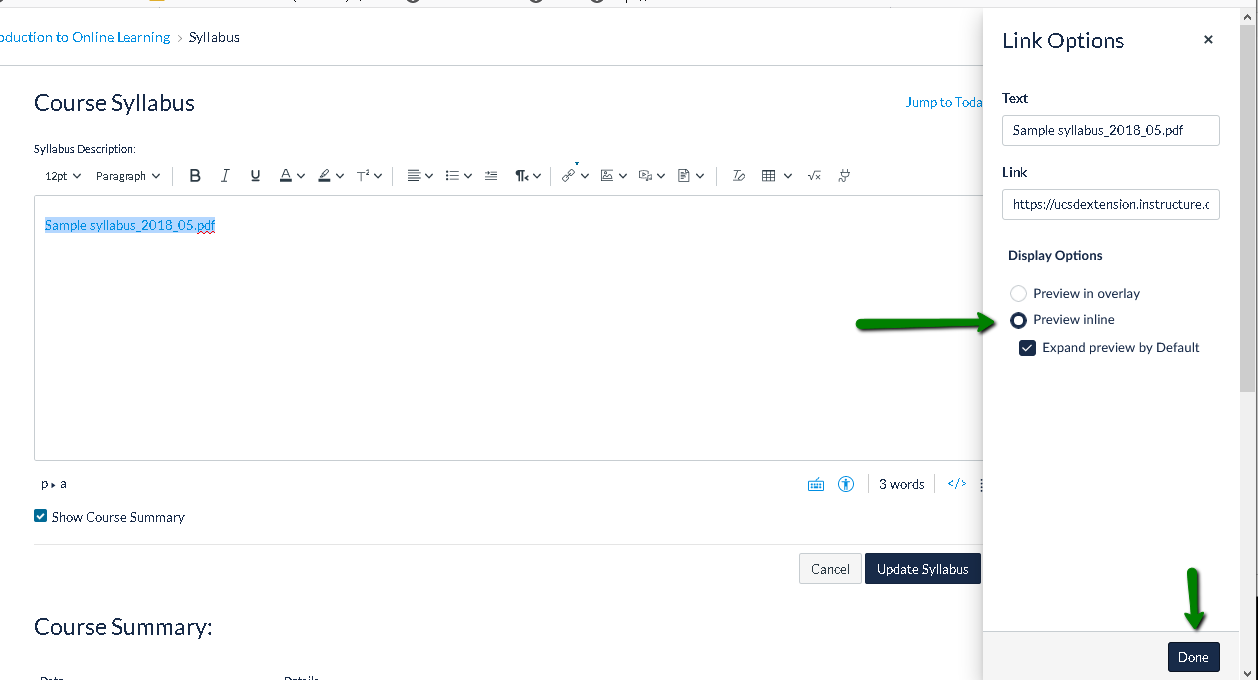The width and height of the screenshot is (1258, 680).
Task: Apply text color with the A icon
Action: pyautogui.click(x=286, y=176)
